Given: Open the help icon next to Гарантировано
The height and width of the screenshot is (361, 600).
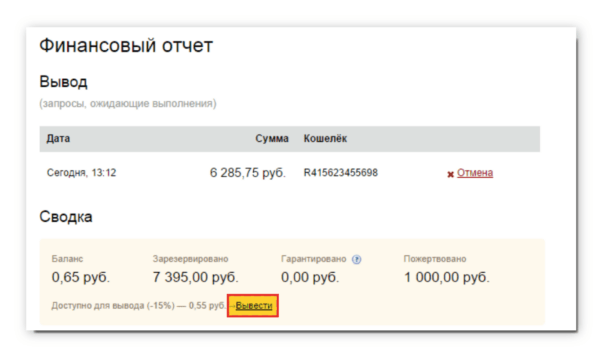Looking at the screenshot, I should [356, 260].
